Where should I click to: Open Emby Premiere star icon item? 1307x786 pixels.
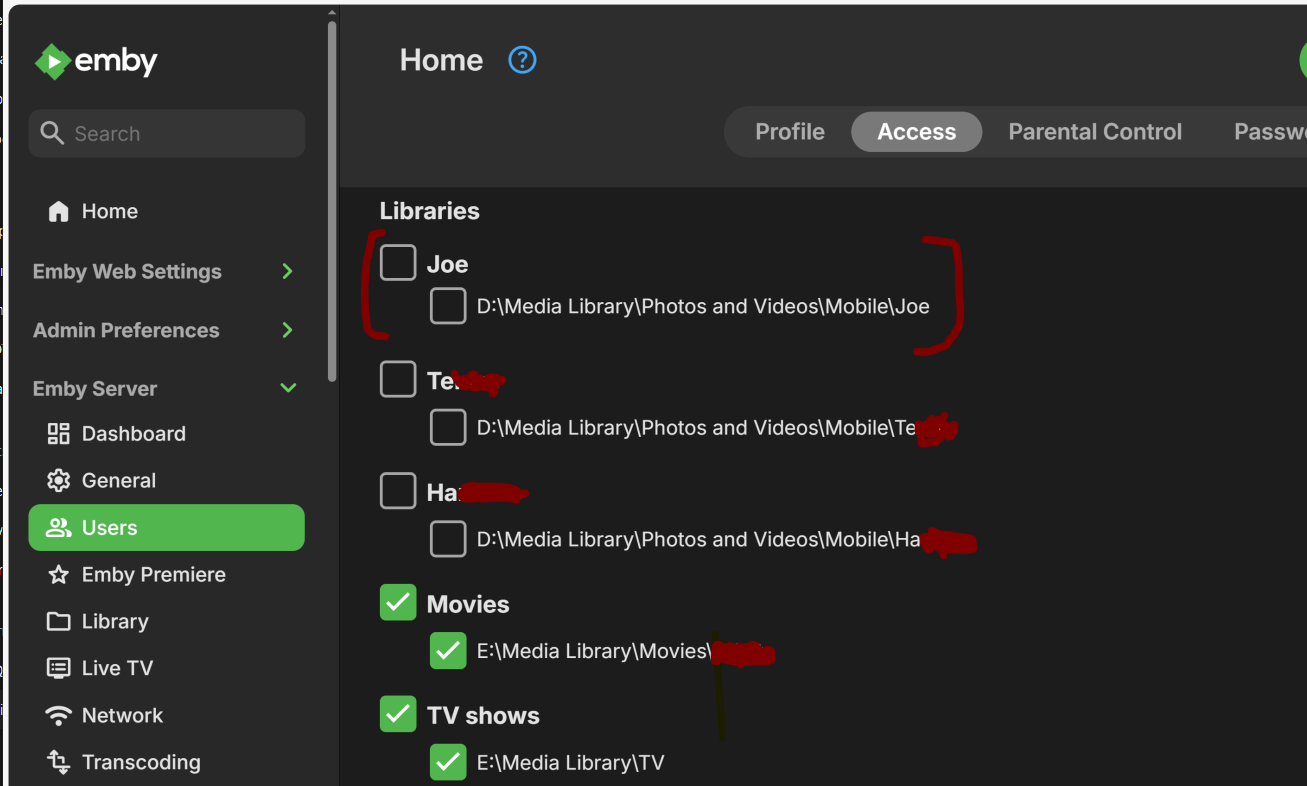(59, 575)
